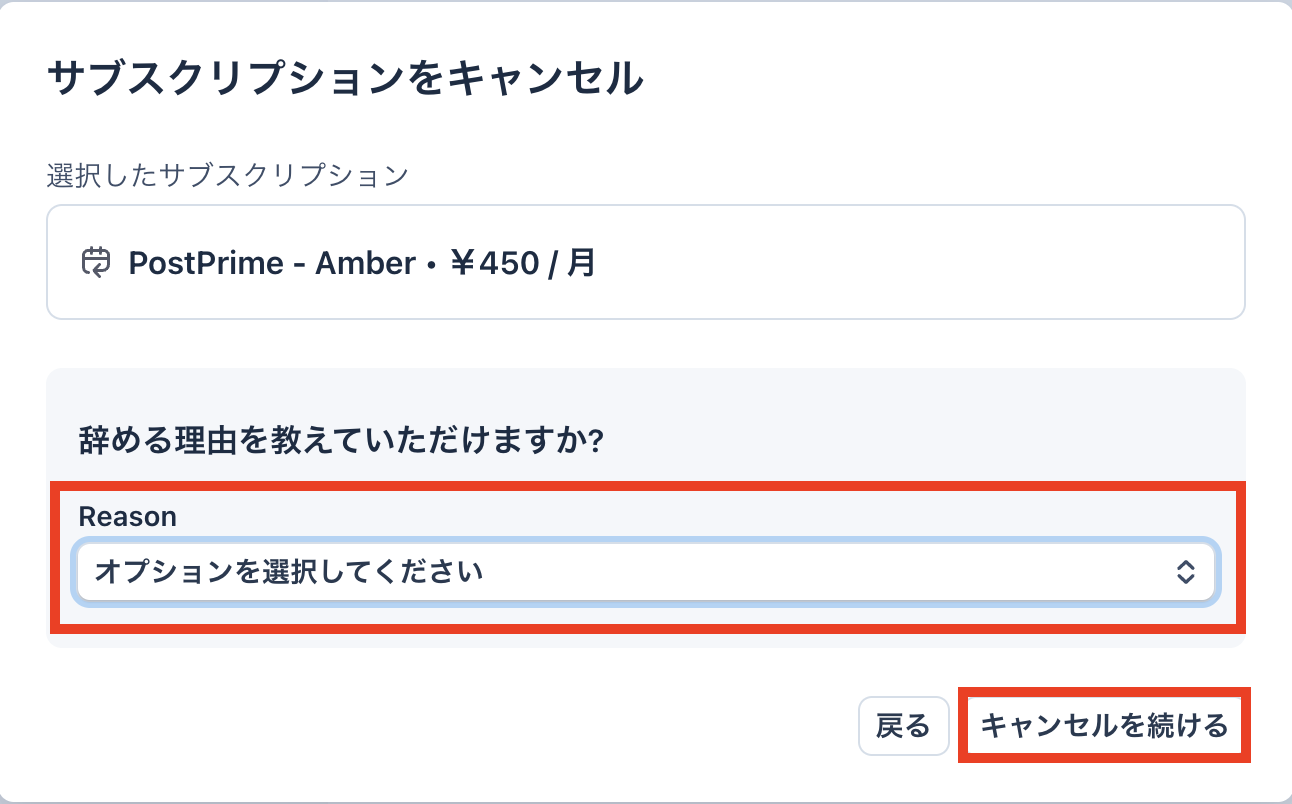Click the Reason field label
1292x804 pixels.
(x=127, y=516)
